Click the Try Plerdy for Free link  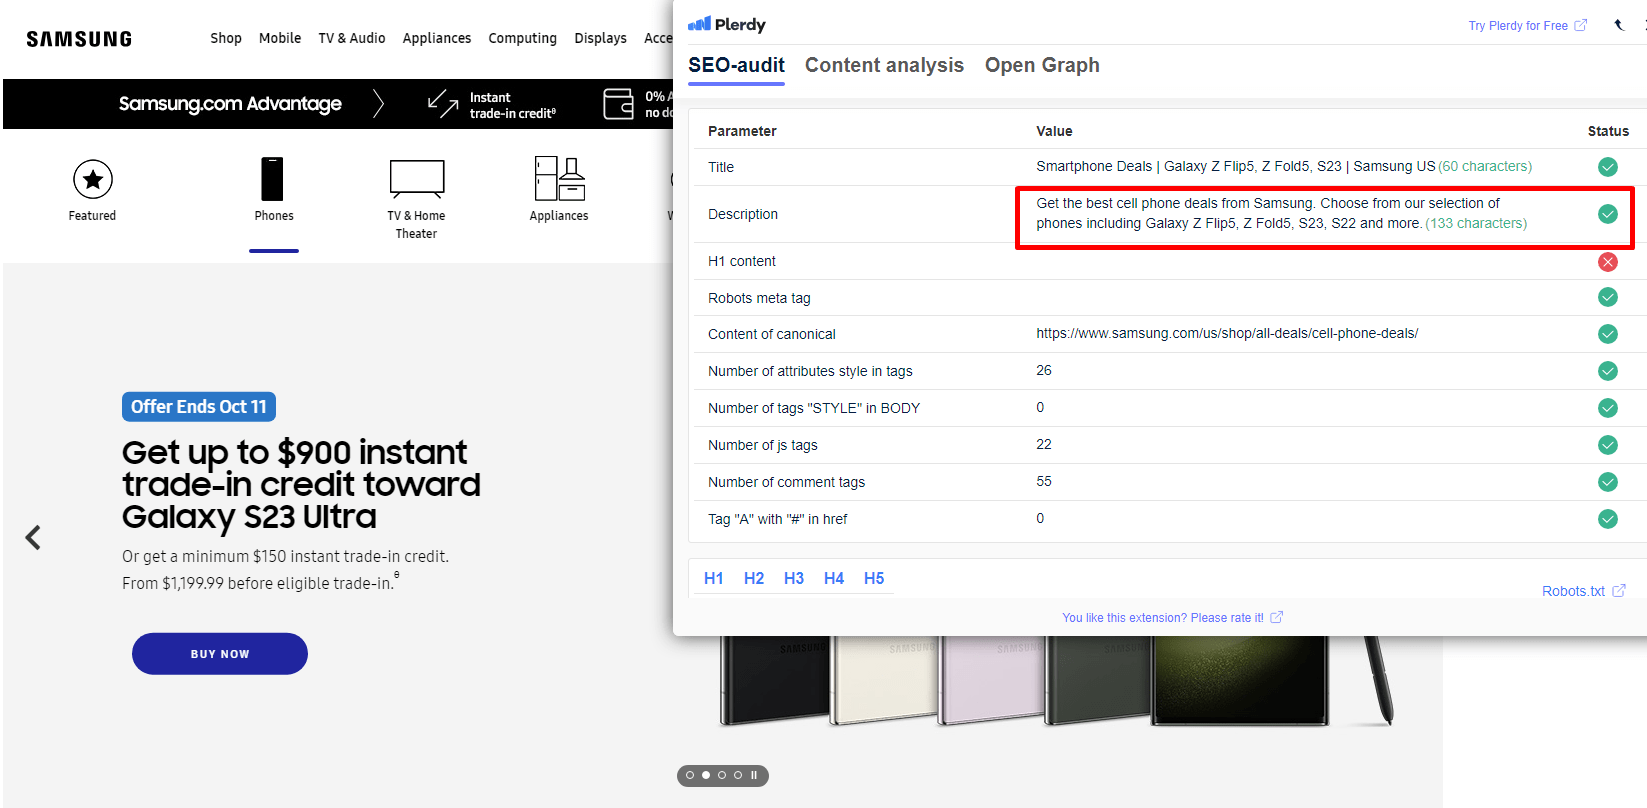pos(1517,26)
